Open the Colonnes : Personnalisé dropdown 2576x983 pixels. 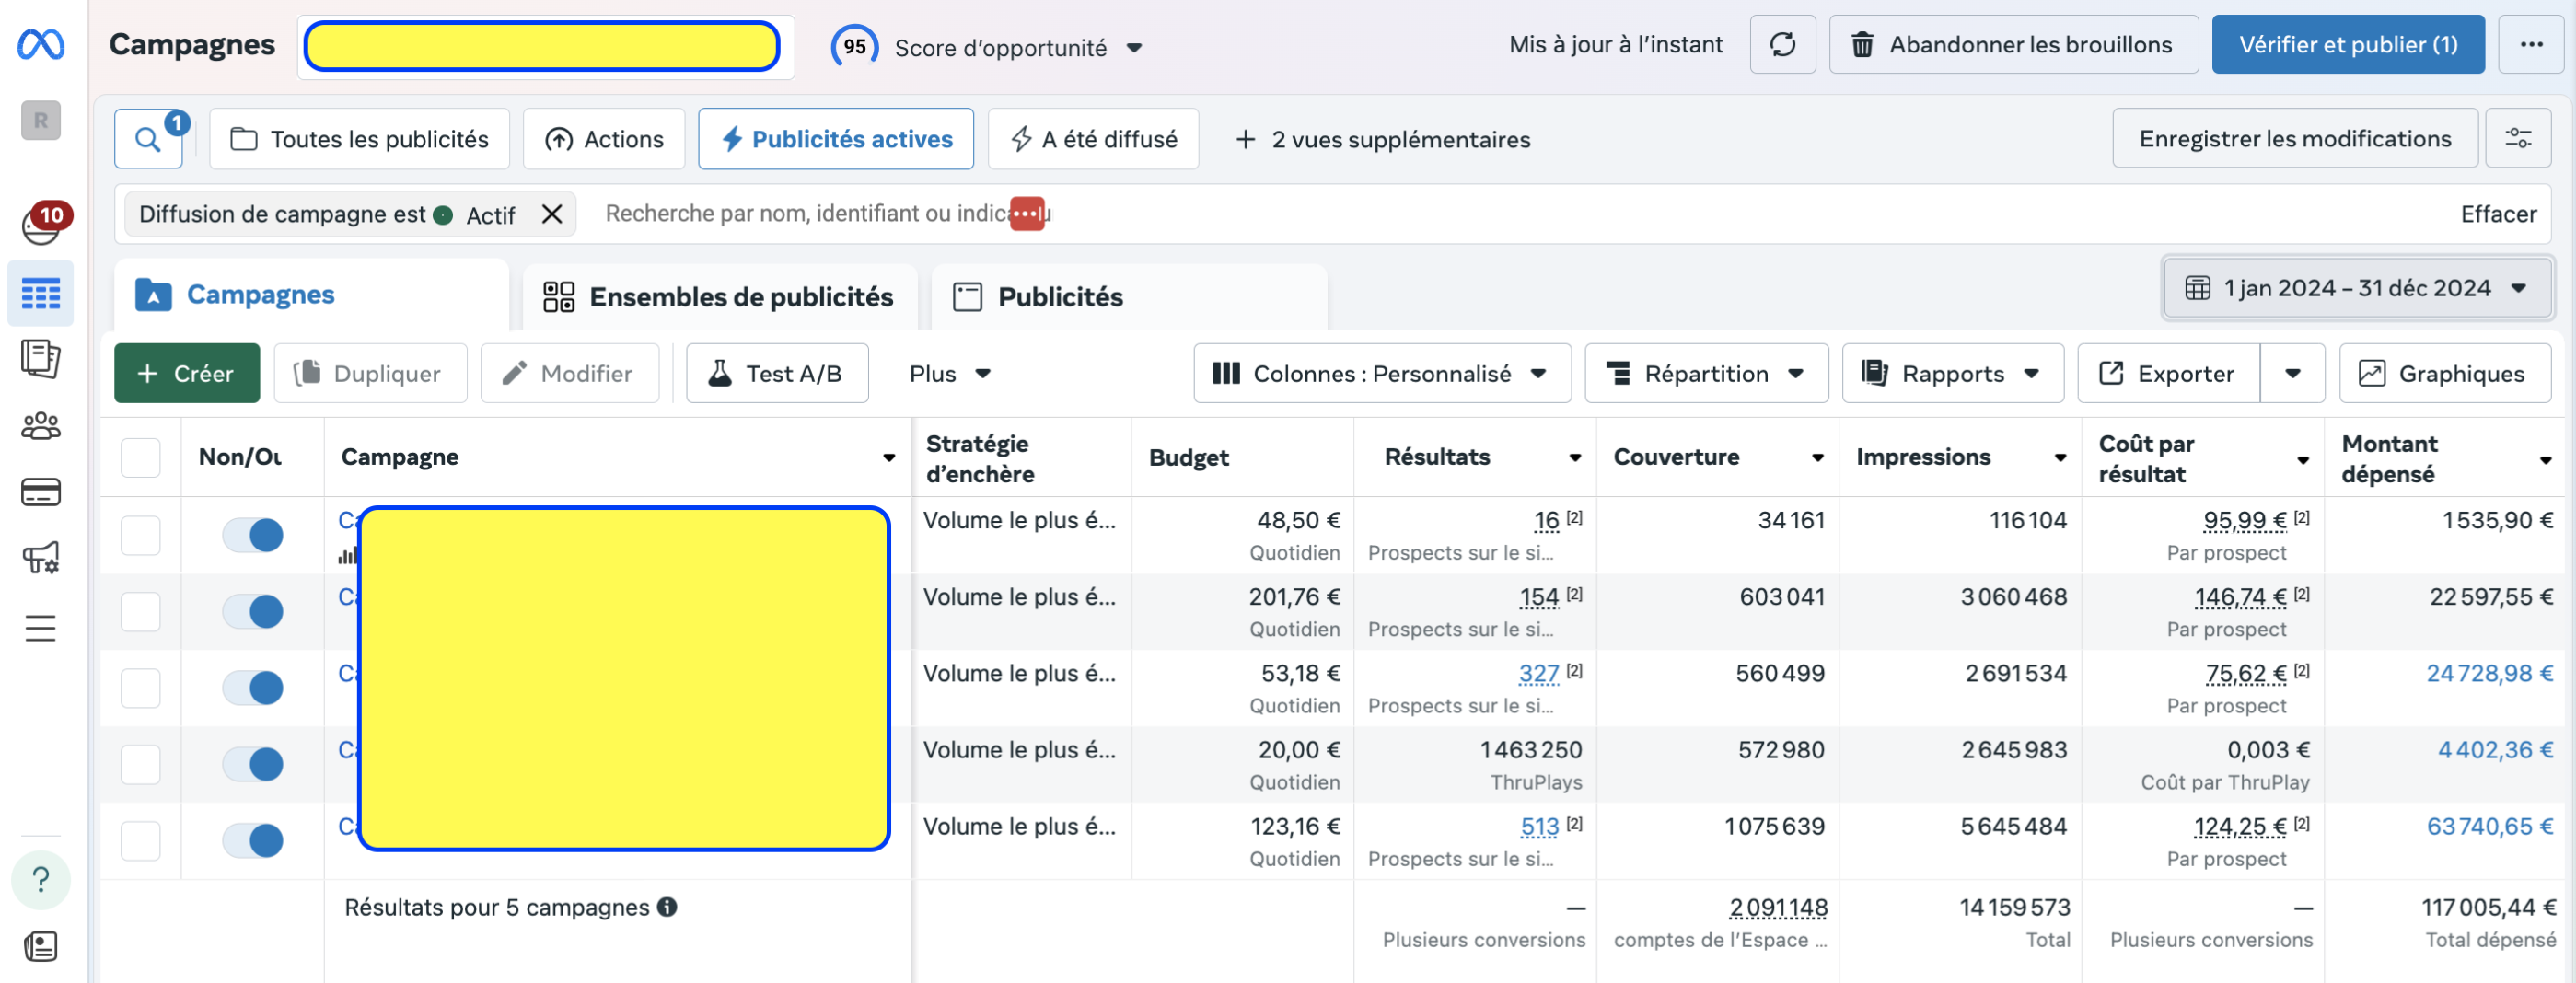pos(1382,373)
